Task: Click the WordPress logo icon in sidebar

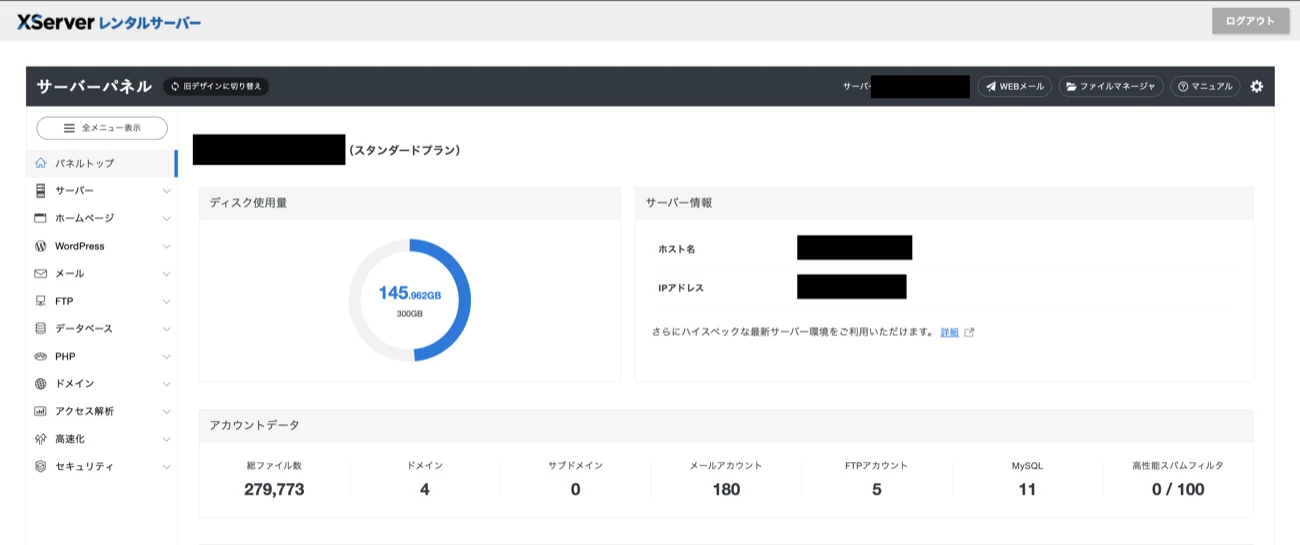Action: (x=41, y=246)
